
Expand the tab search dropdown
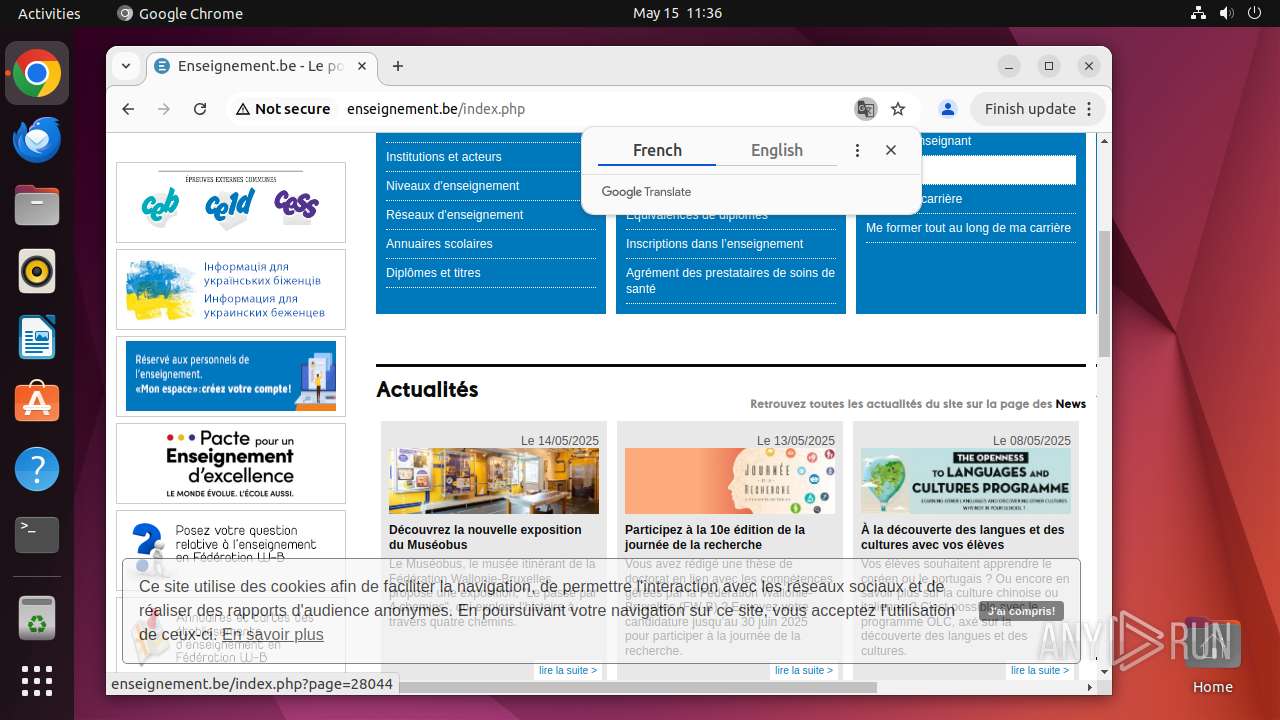point(126,66)
